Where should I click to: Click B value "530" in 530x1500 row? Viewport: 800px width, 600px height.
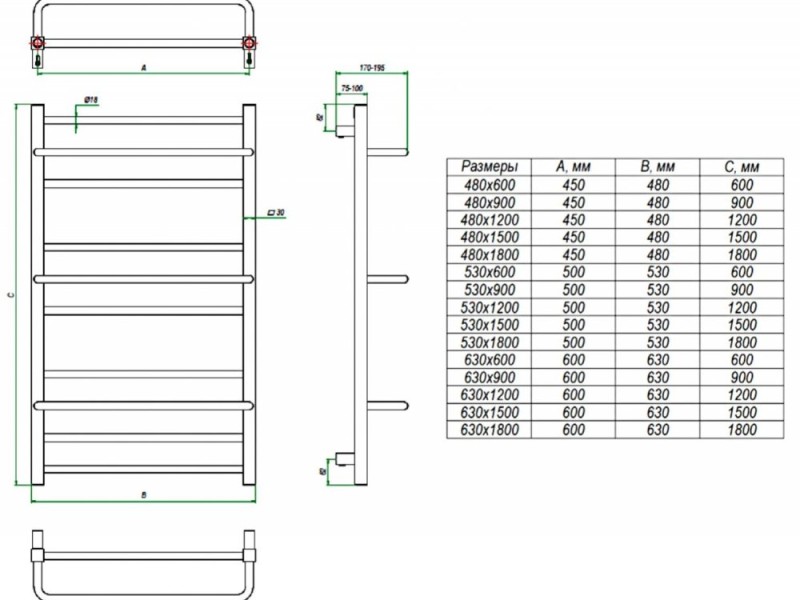point(657,324)
